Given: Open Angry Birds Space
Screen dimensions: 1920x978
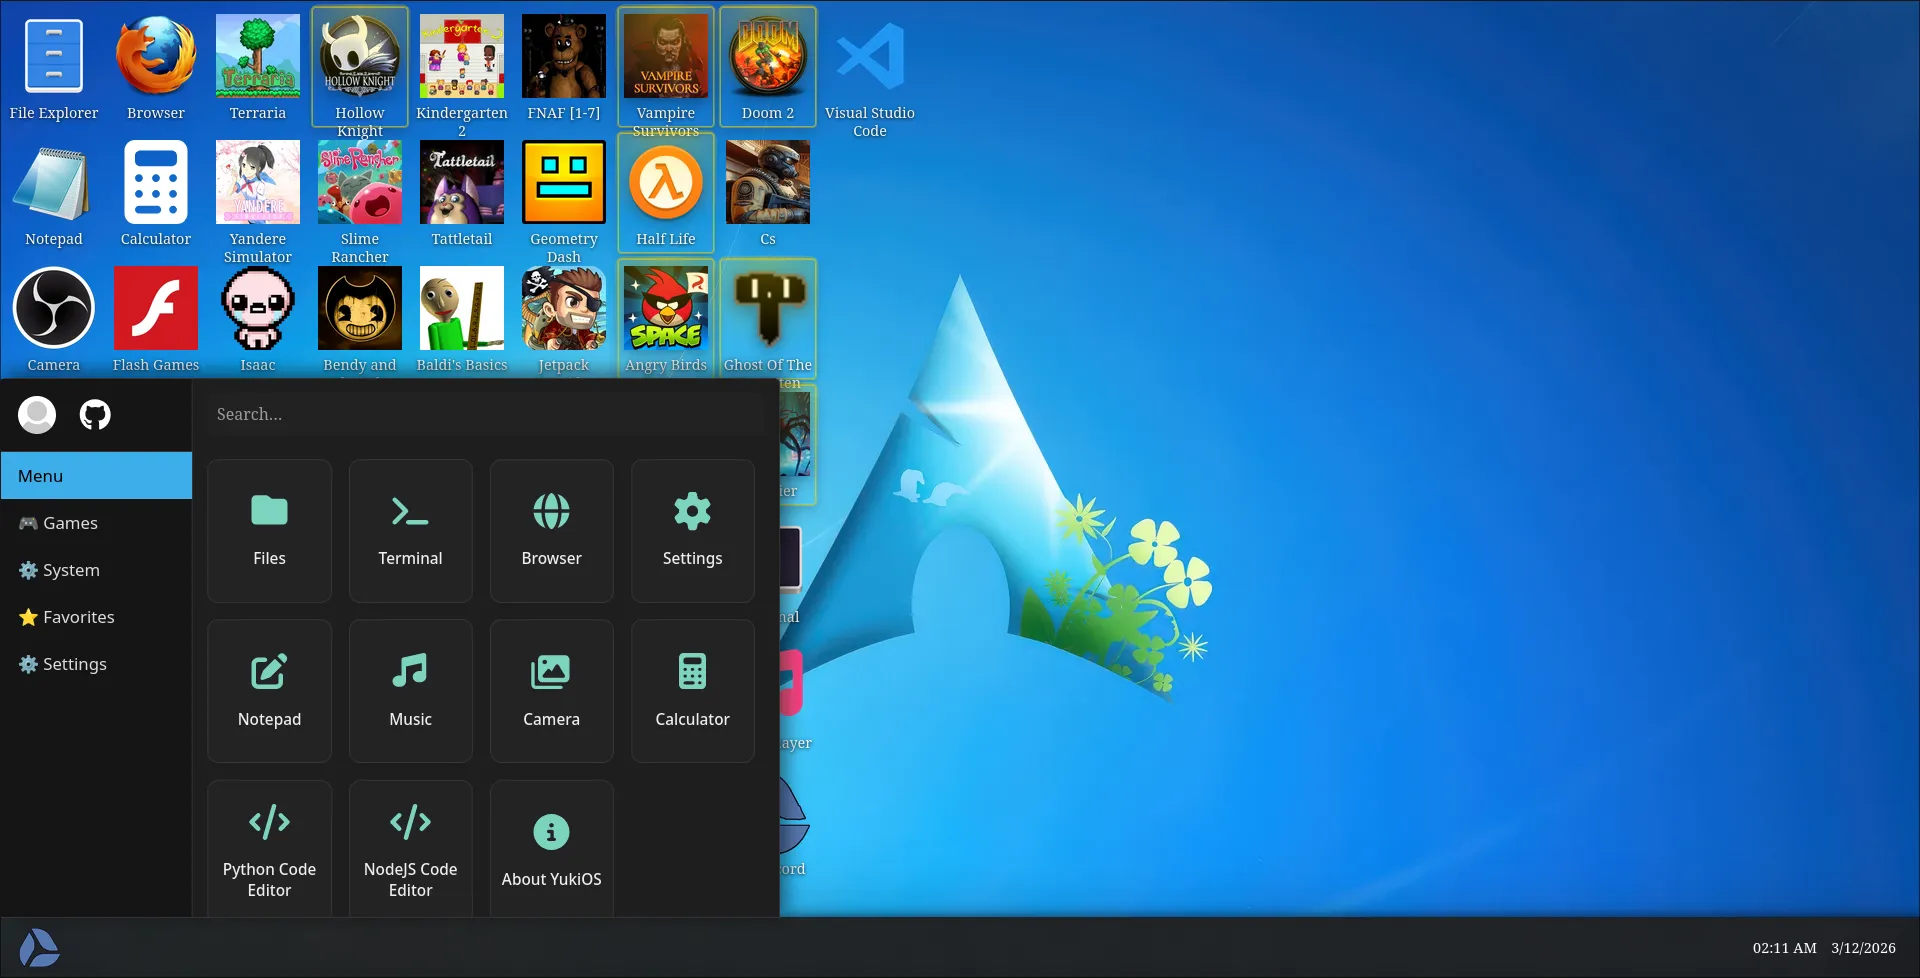Looking at the screenshot, I should tap(665, 309).
